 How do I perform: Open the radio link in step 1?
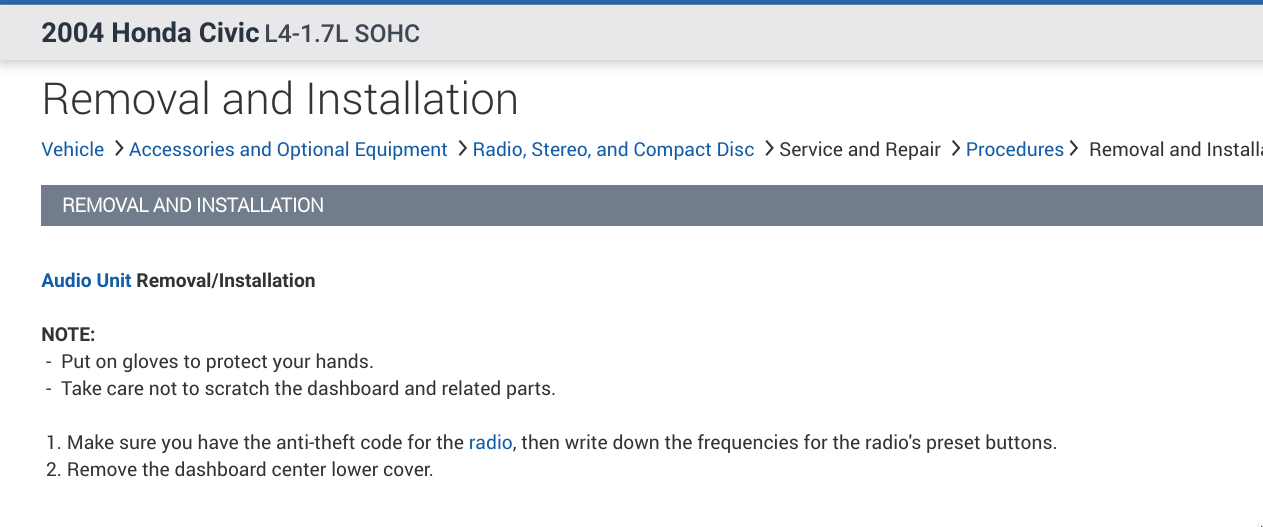click(x=490, y=442)
